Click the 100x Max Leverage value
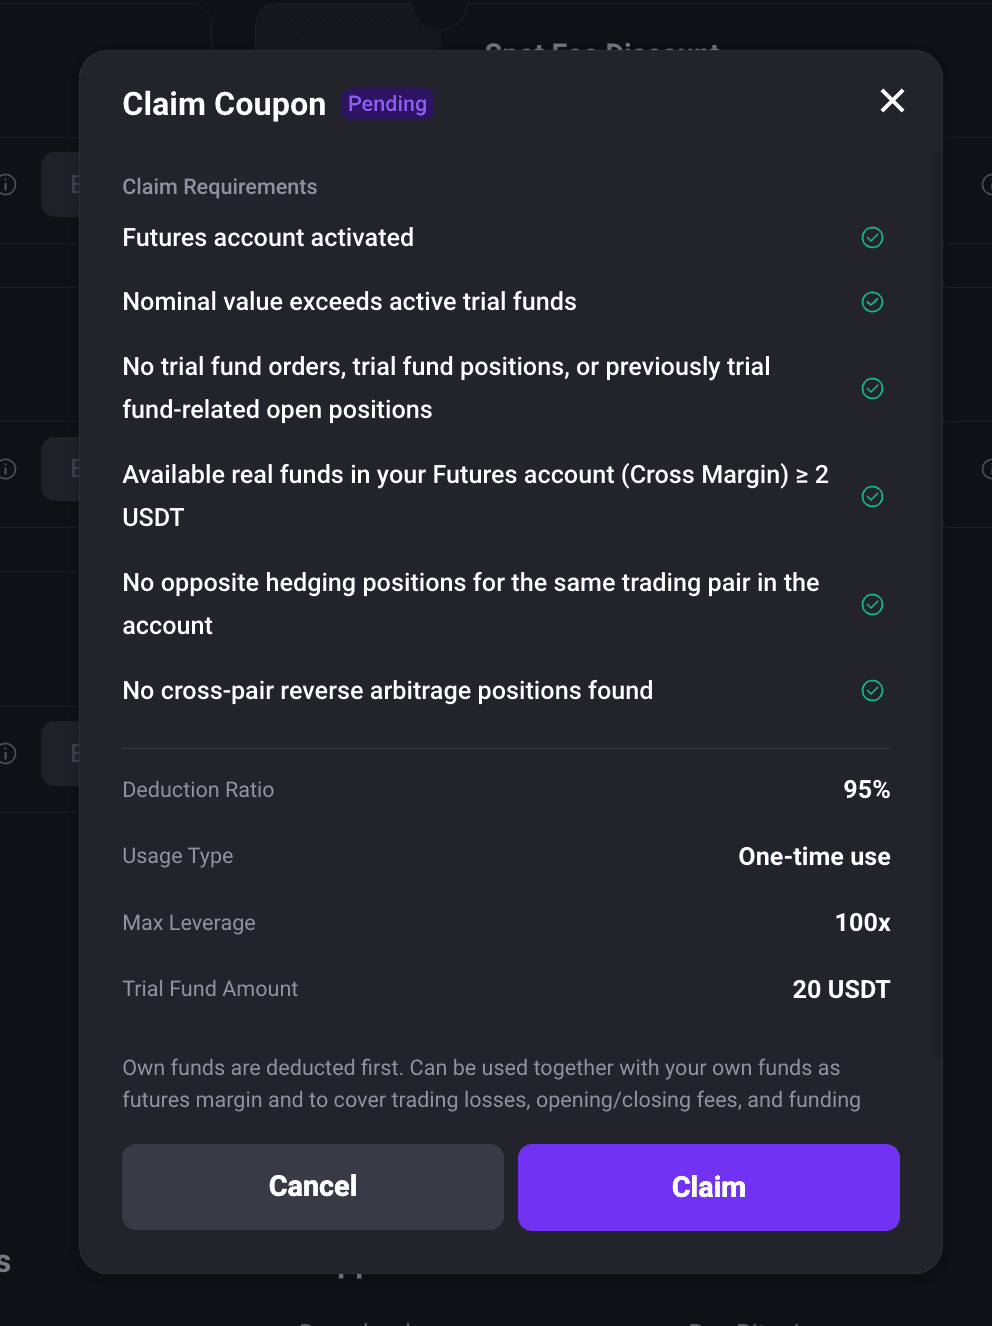Screen dimensions: 992x1326 pyautogui.click(x=862, y=923)
